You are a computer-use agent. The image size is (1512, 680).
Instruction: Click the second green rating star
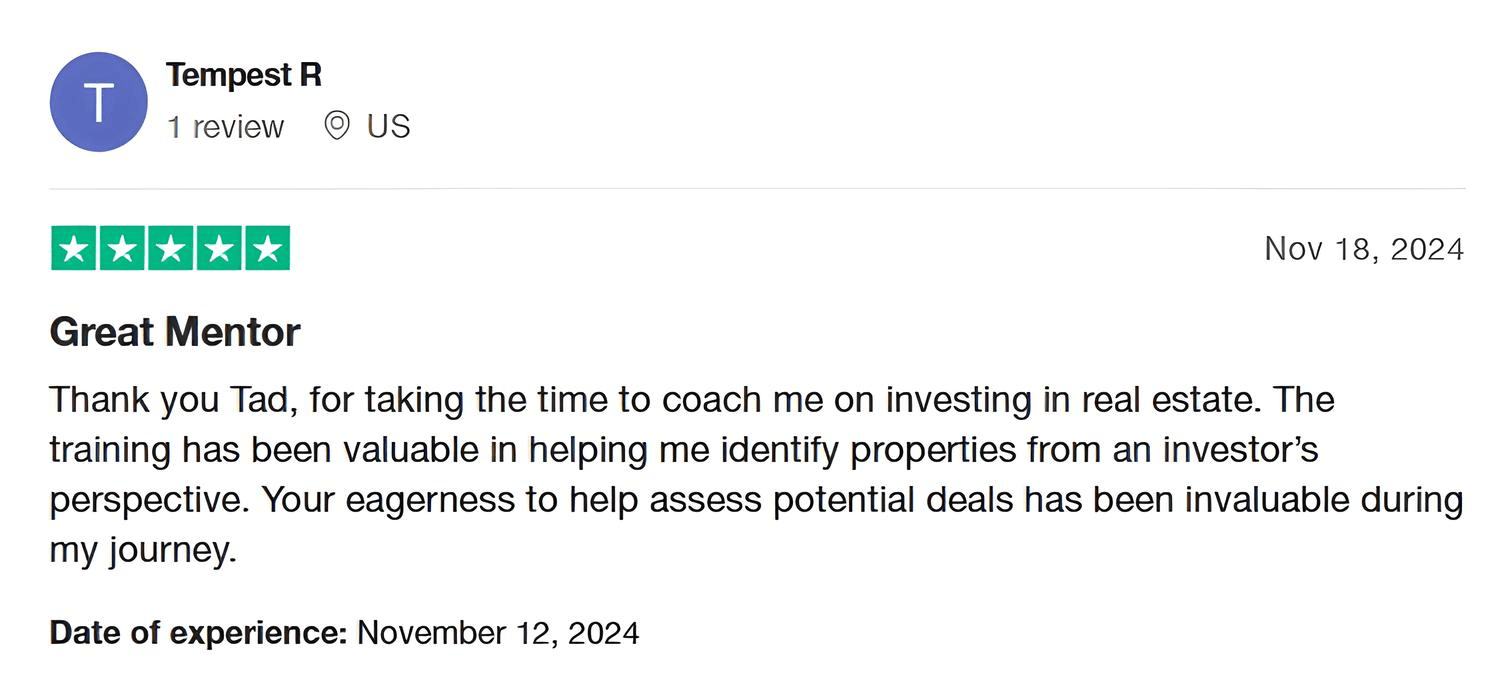pyautogui.click(x=122, y=249)
